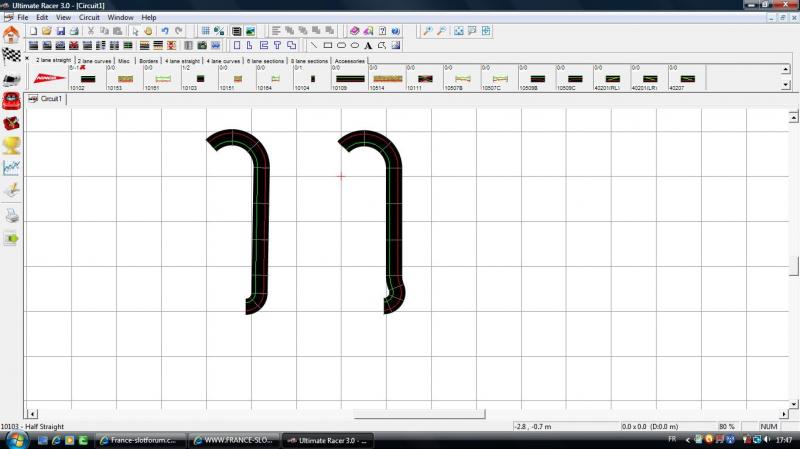Click the Home icon in the left sidebar
The width and height of the screenshot is (800, 449).
click(x=11, y=34)
